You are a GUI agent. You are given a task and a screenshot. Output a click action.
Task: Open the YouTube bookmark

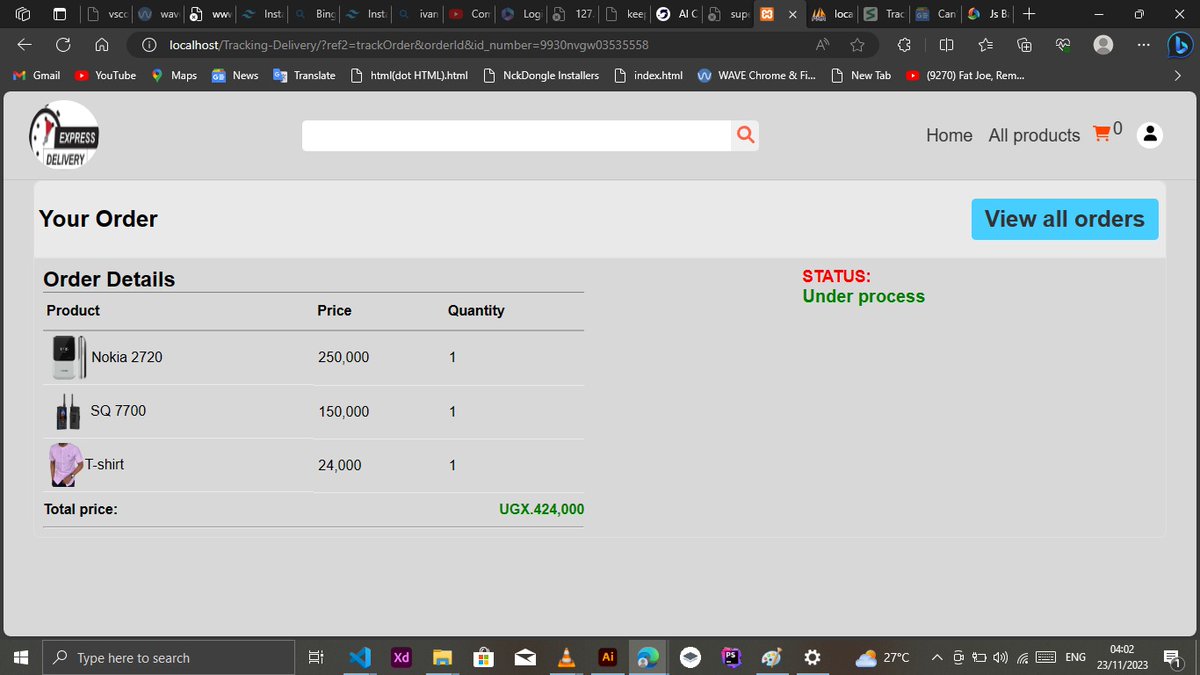pyautogui.click(x=105, y=75)
